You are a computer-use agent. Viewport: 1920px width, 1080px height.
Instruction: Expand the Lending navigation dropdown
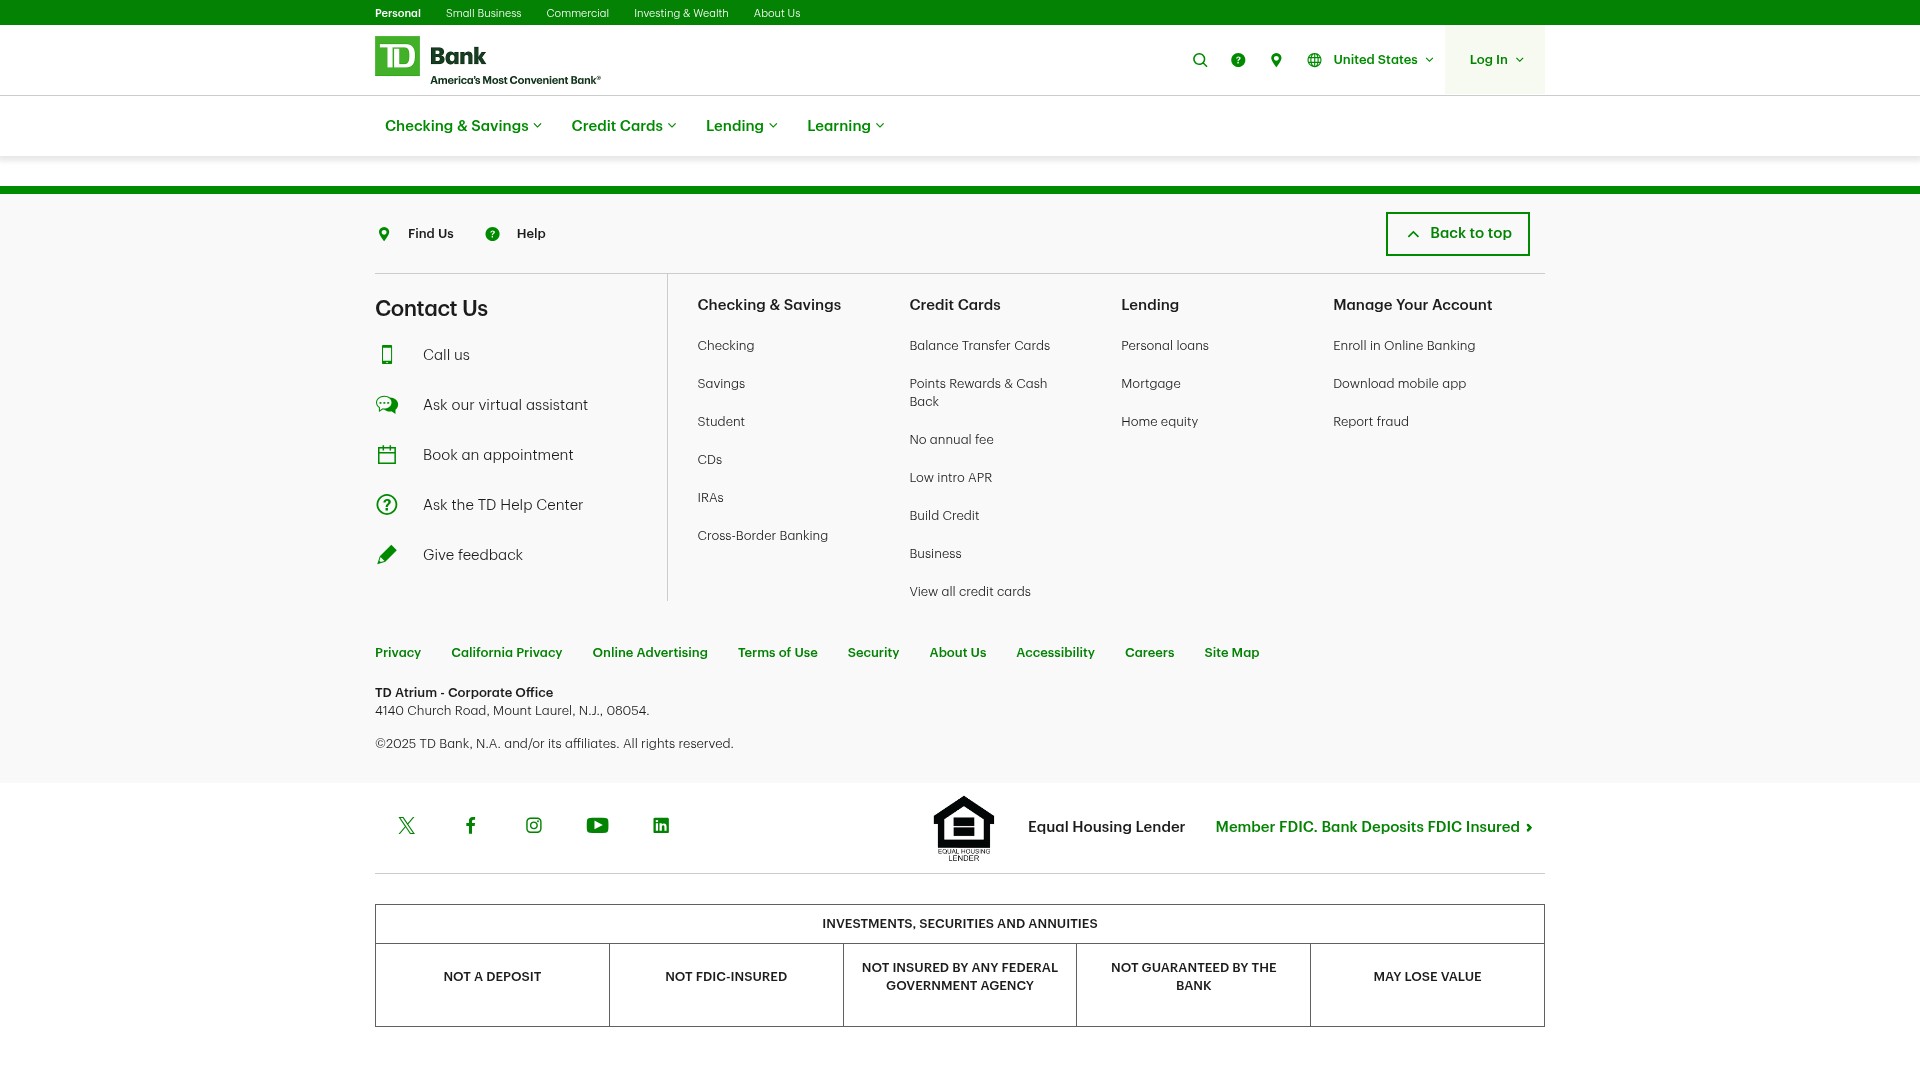742,126
